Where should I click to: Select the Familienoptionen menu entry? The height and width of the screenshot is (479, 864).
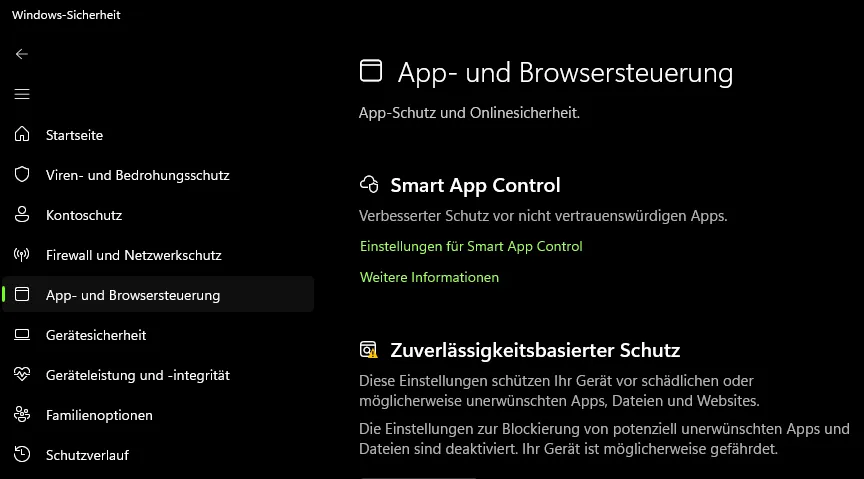click(99, 415)
